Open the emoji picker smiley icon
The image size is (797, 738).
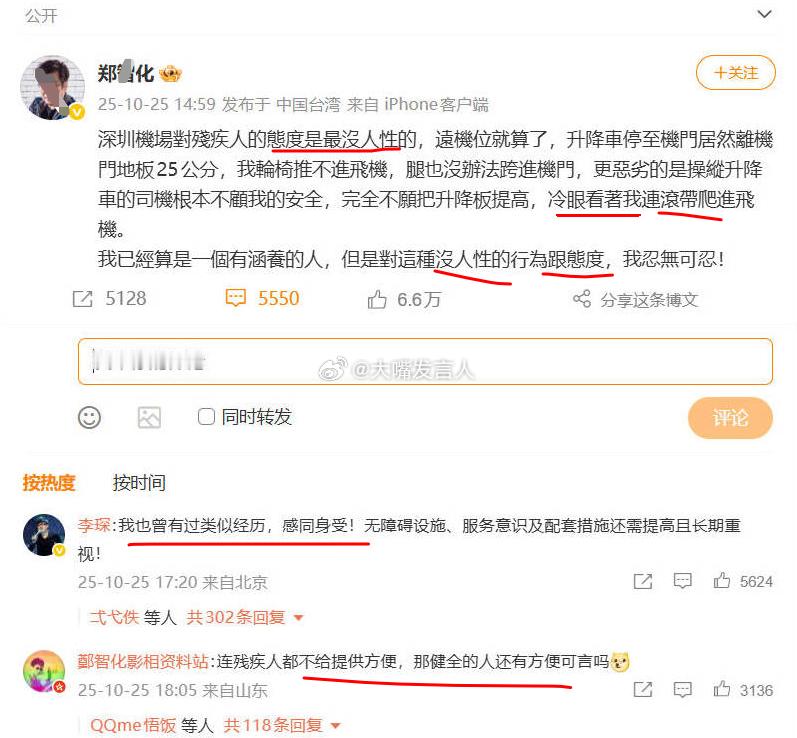89,418
